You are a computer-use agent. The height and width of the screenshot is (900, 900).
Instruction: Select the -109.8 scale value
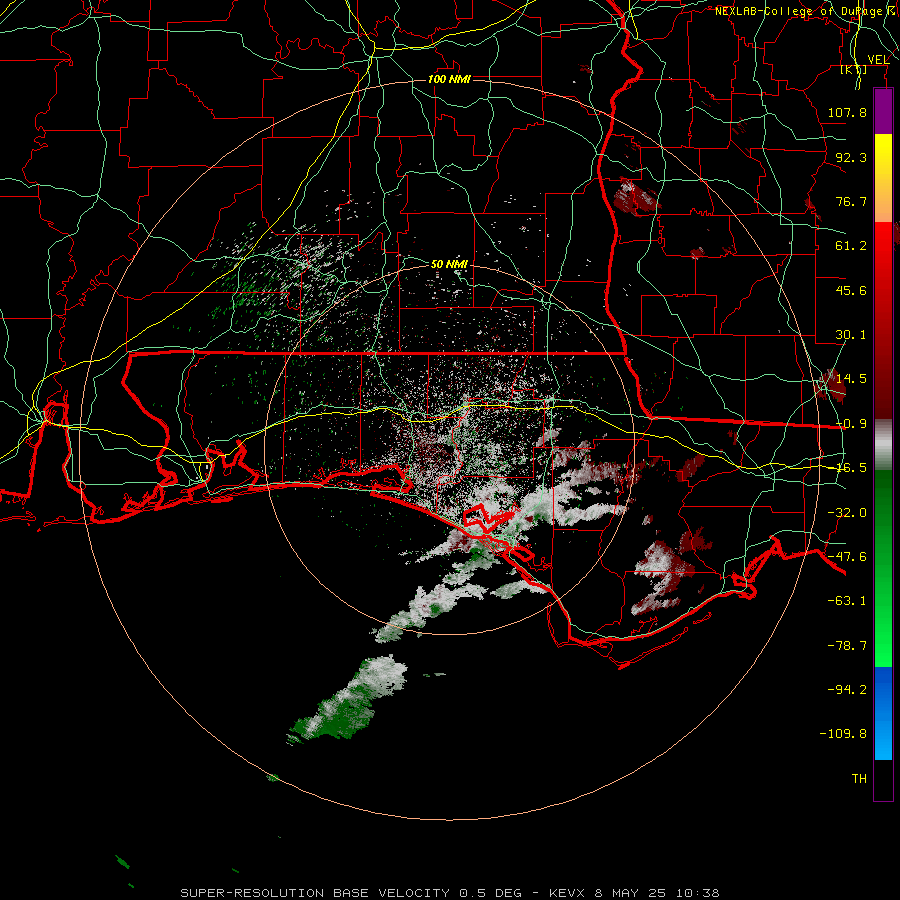click(x=843, y=734)
